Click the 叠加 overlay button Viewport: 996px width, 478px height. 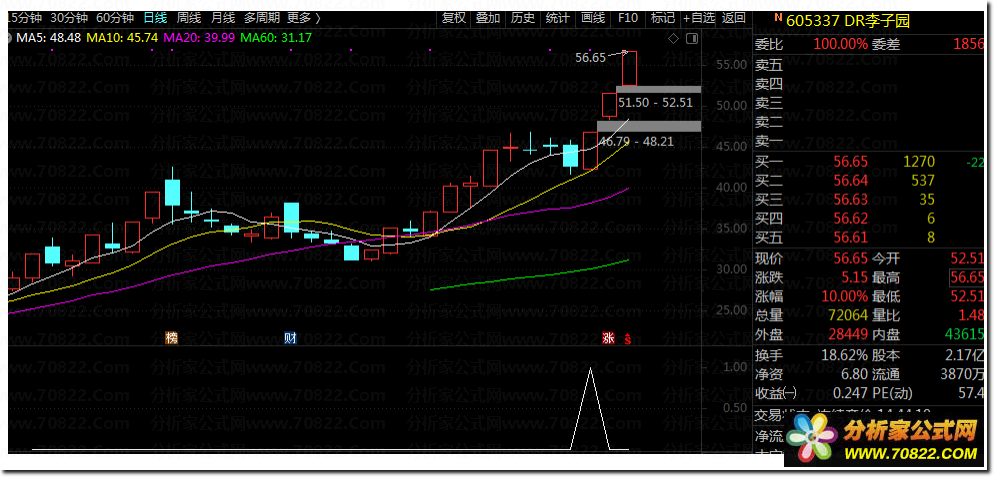tap(488, 18)
